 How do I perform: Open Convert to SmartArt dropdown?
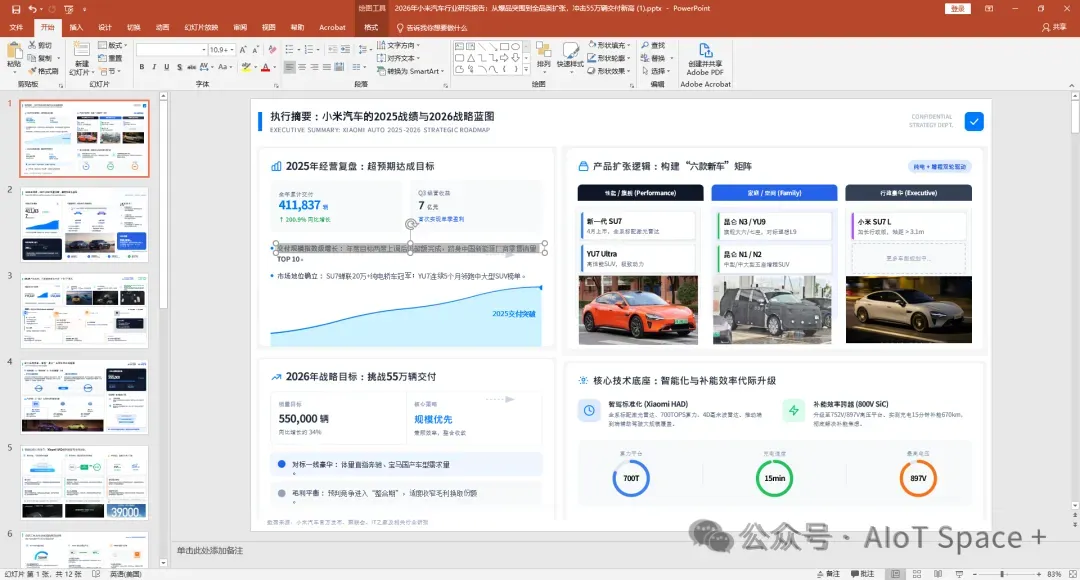pos(411,71)
